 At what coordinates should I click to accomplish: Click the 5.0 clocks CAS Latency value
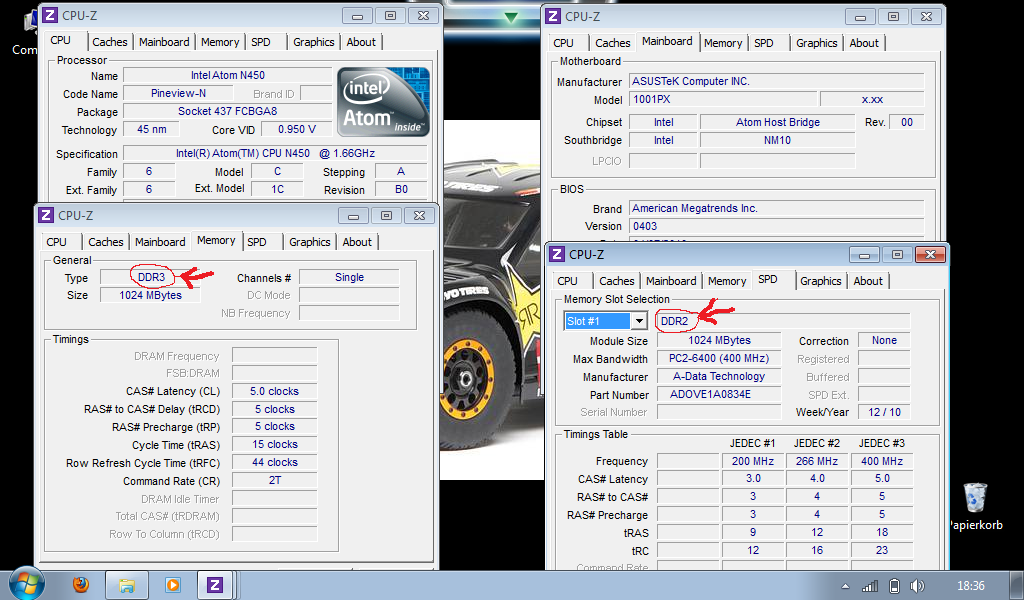[x=274, y=391]
